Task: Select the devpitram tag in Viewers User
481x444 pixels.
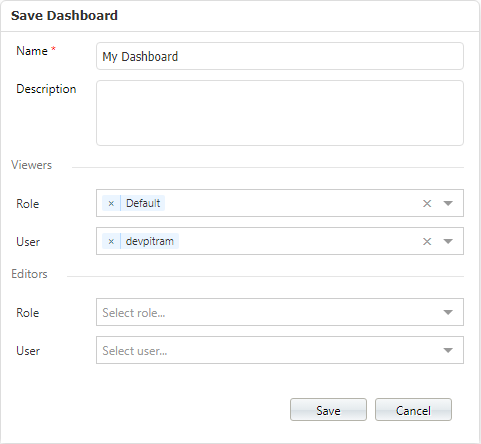Action: (x=150, y=241)
